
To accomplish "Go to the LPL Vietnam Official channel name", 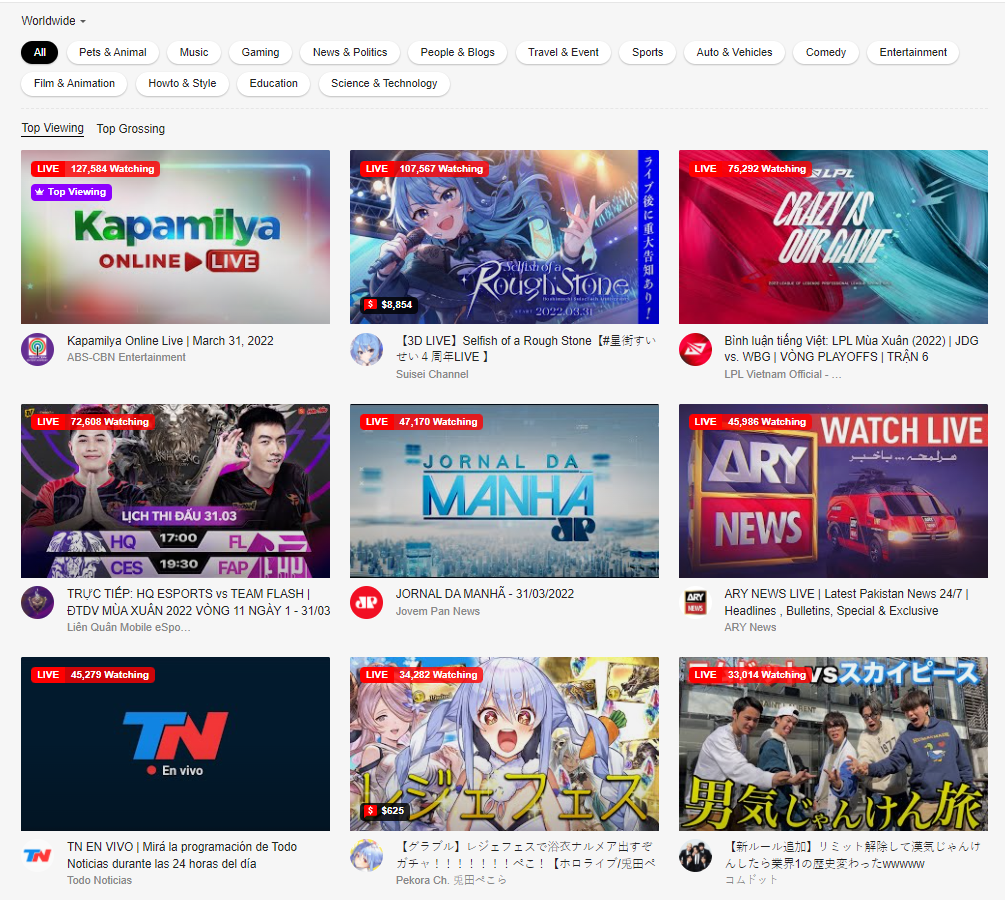I will coord(783,374).
